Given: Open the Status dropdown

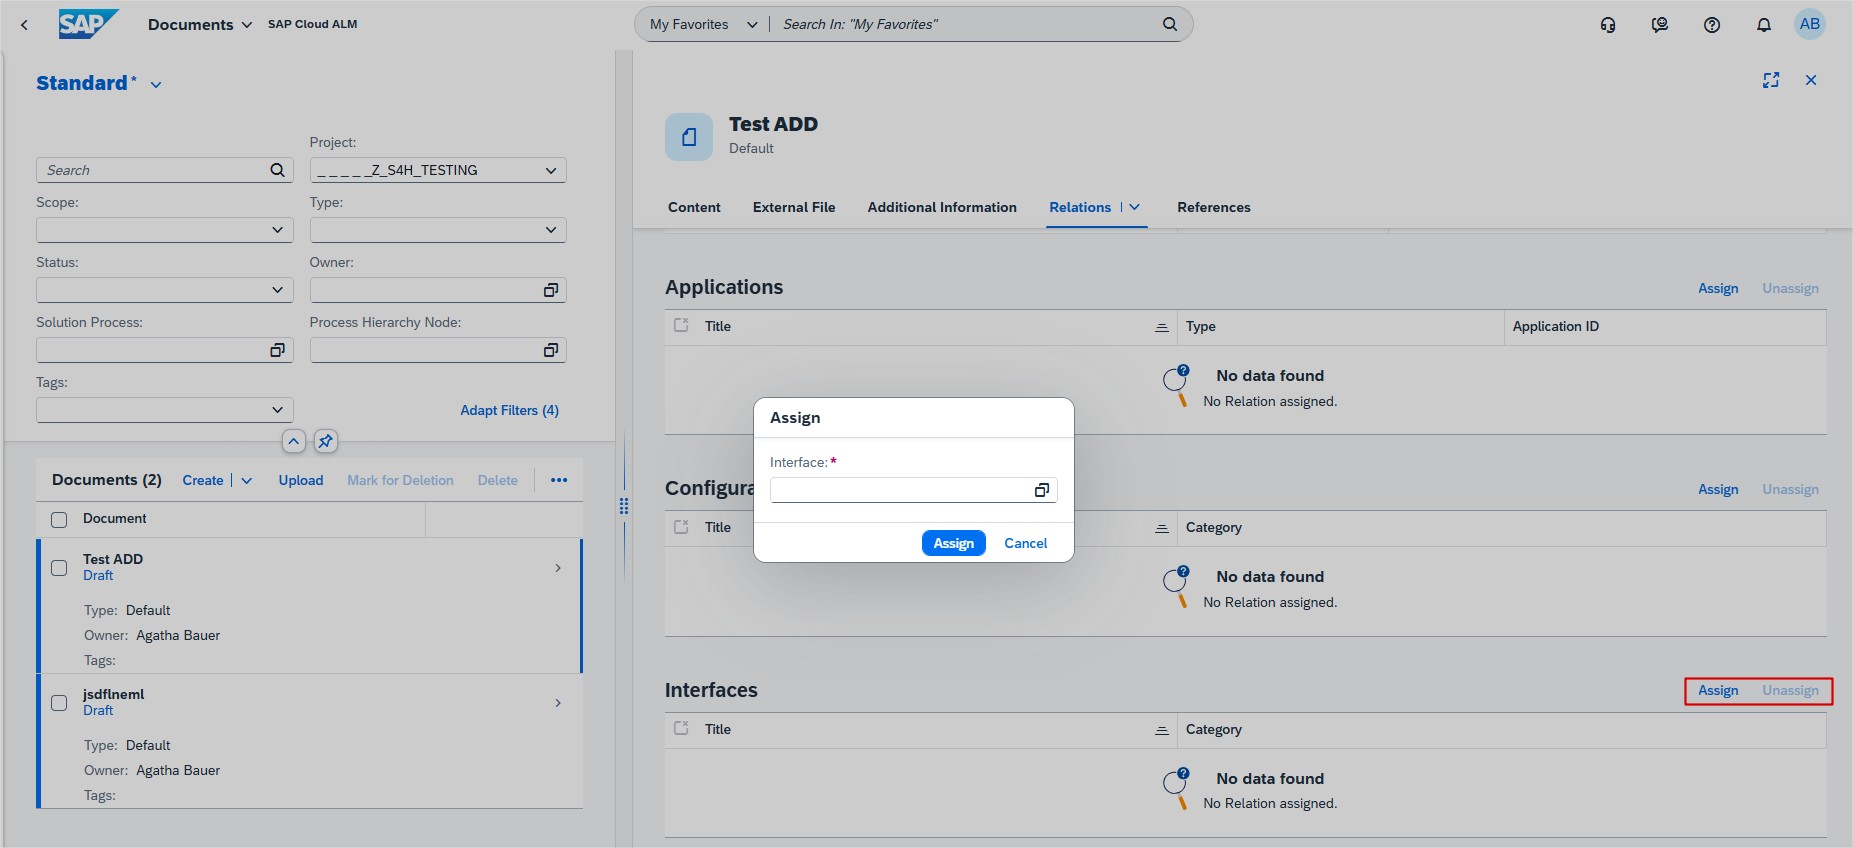Looking at the screenshot, I should tap(277, 290).
